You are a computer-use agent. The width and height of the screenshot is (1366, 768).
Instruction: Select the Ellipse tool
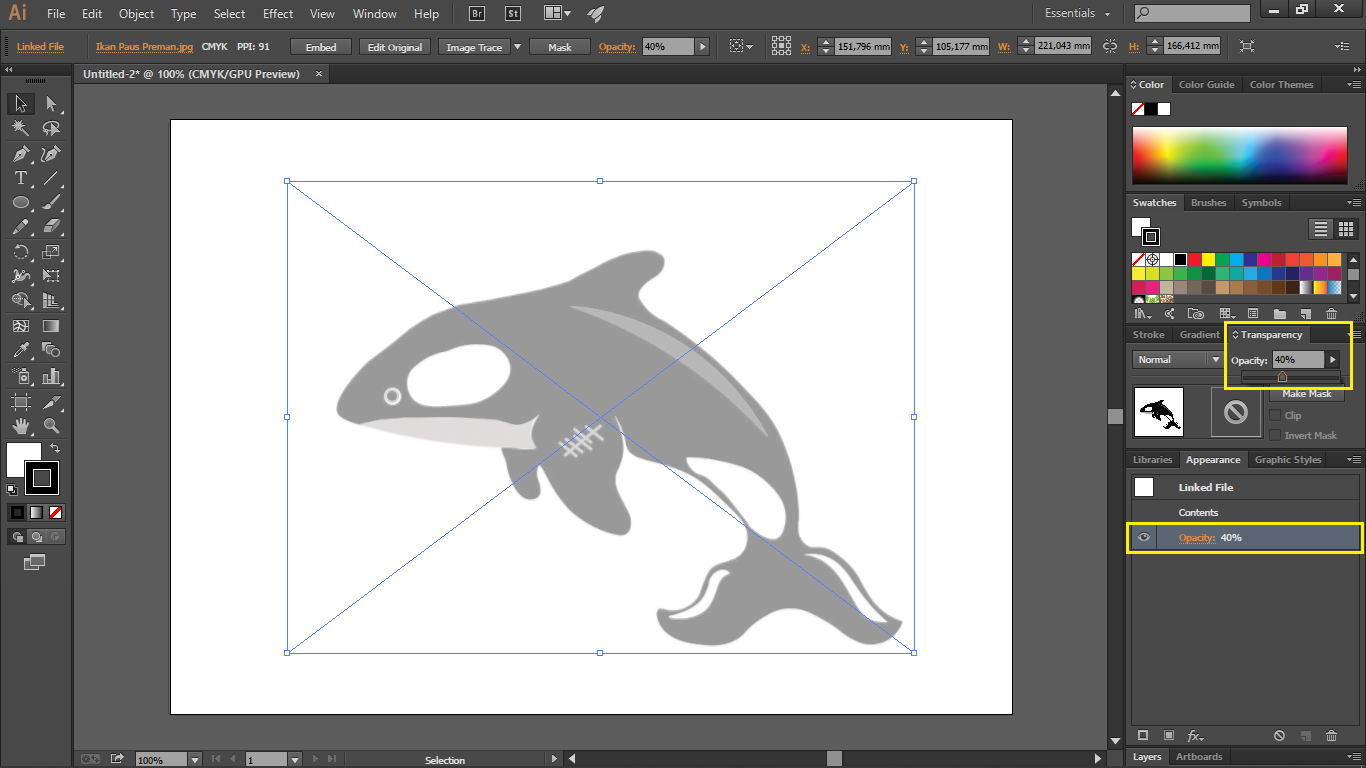tap(20, 203)
